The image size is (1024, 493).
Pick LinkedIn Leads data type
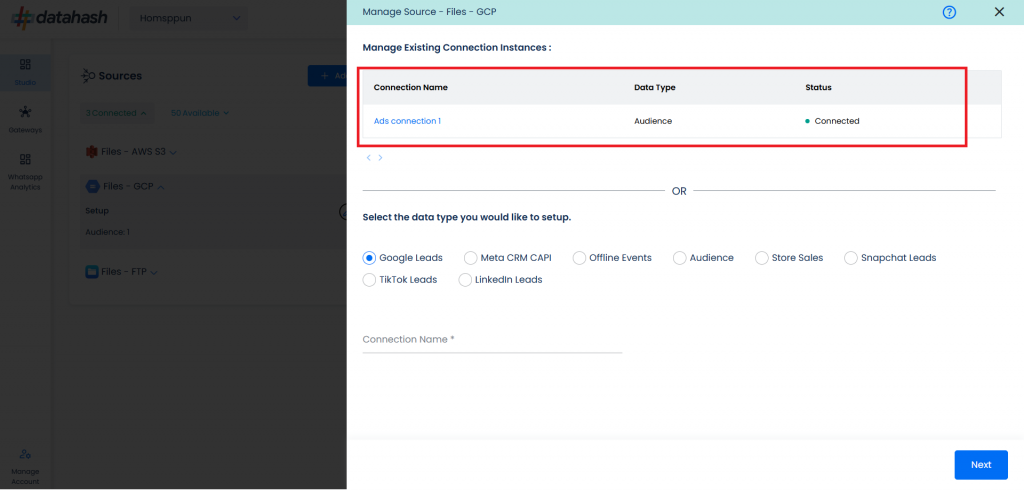(465, 279)
